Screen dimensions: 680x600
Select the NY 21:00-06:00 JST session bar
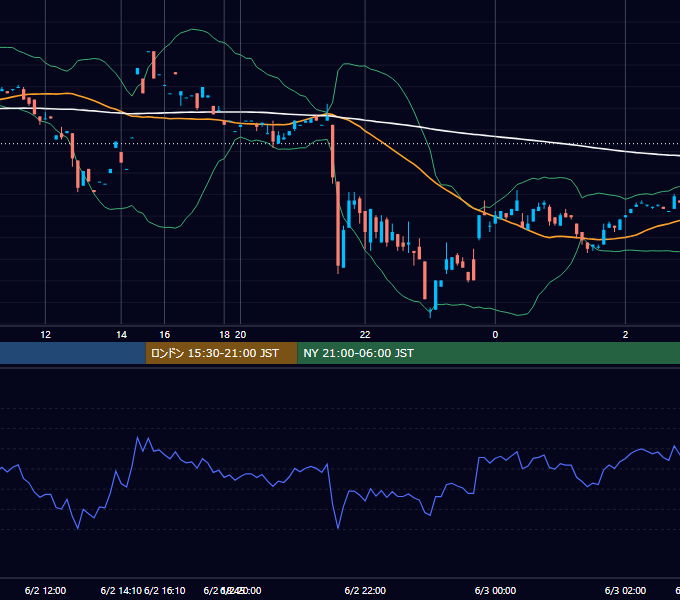point(489,353)
